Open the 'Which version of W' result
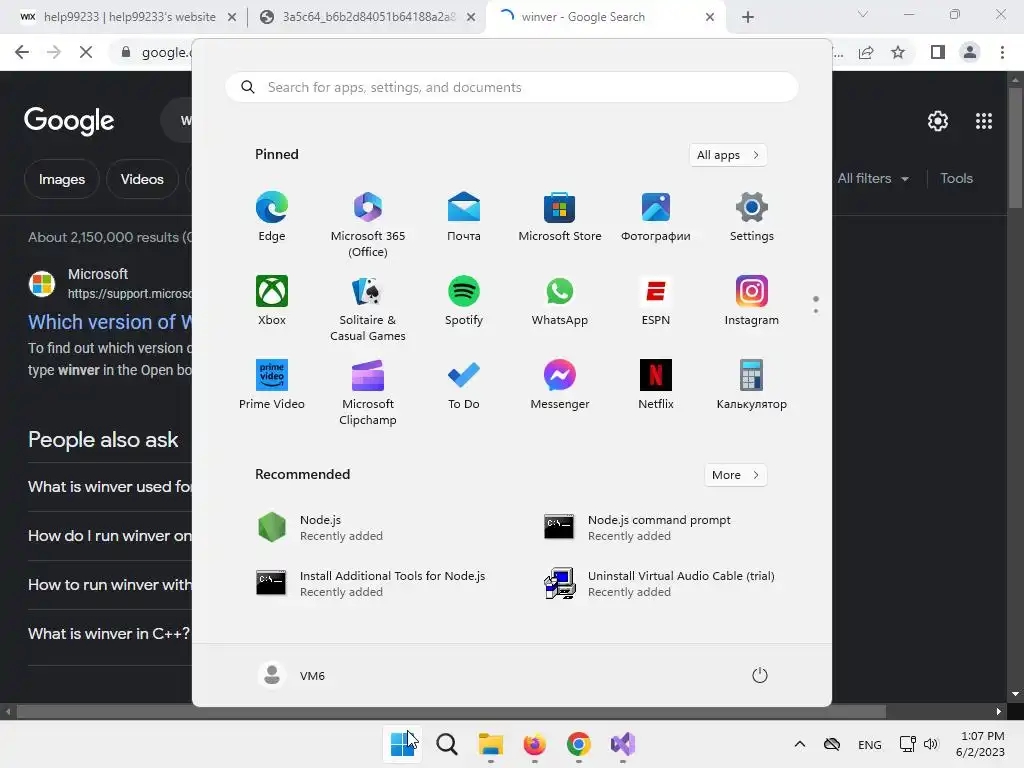1024x768 pixels. pyautogui.click(x=110, y=322)
